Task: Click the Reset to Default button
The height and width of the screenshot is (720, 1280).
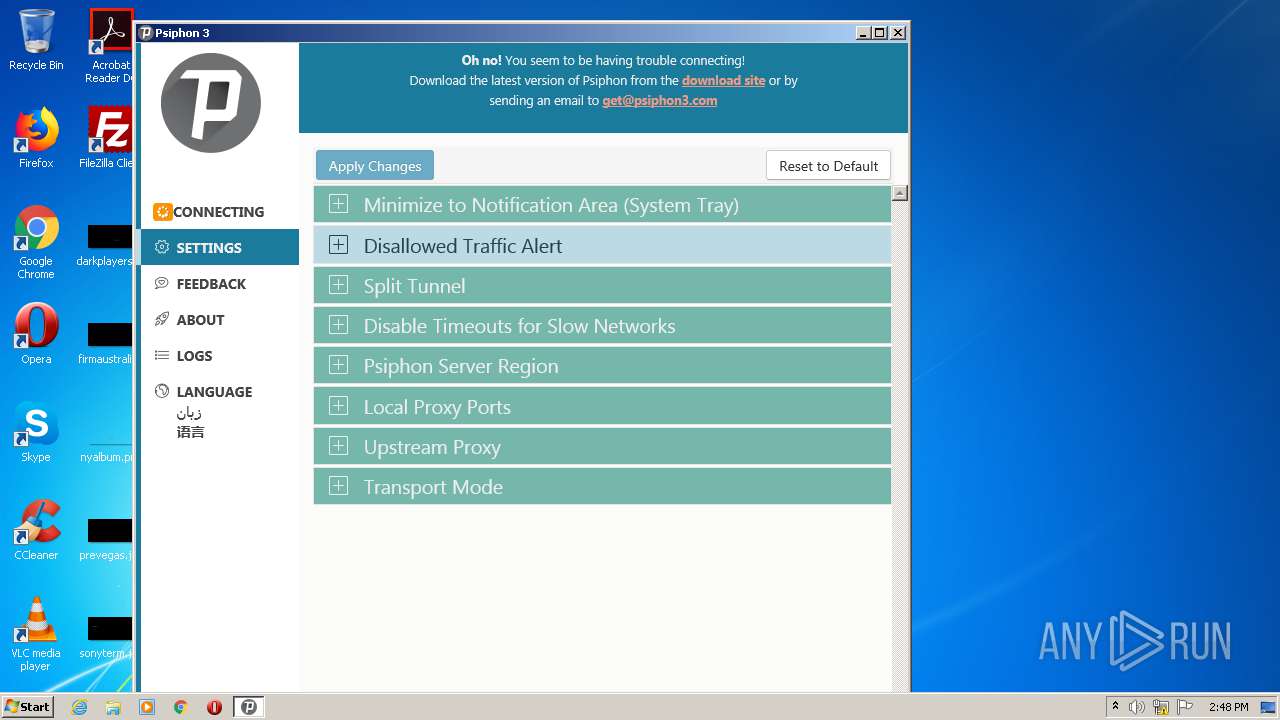Action: pyautogui.click(x=828, y=166)
